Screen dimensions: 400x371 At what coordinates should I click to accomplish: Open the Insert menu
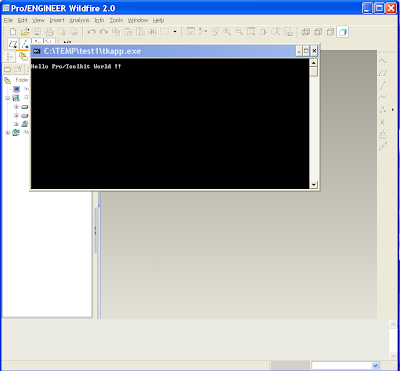click(x=57, y=20)
